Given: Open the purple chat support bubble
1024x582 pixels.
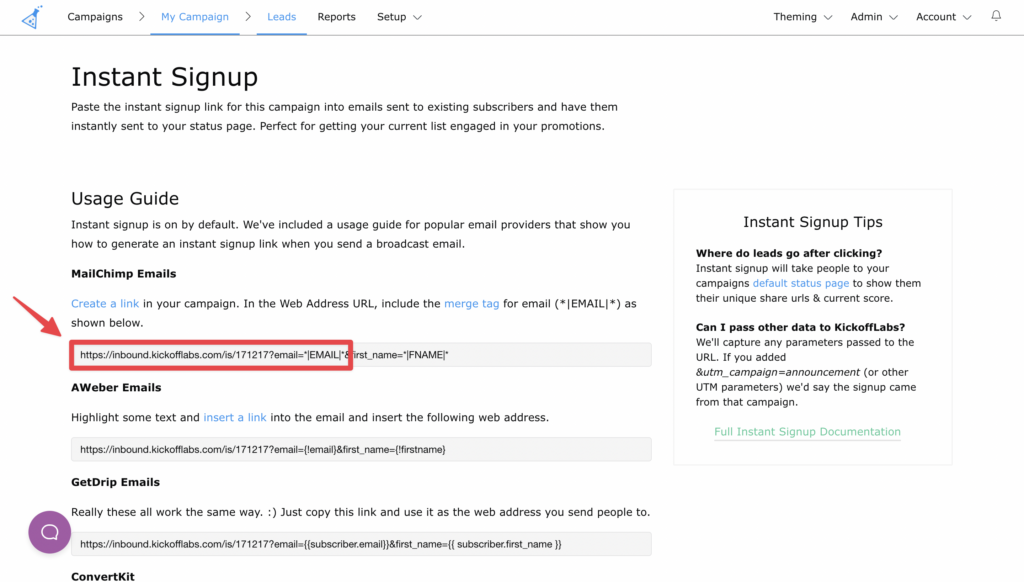Looking at the screenshot, I should (x=50, y=532).
